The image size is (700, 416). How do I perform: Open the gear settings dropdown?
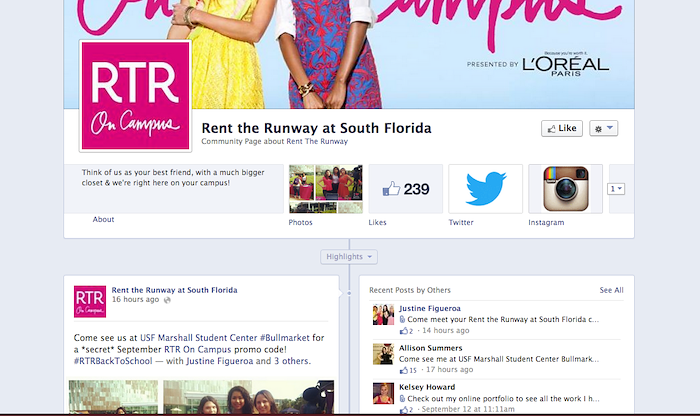click(604, 129)
